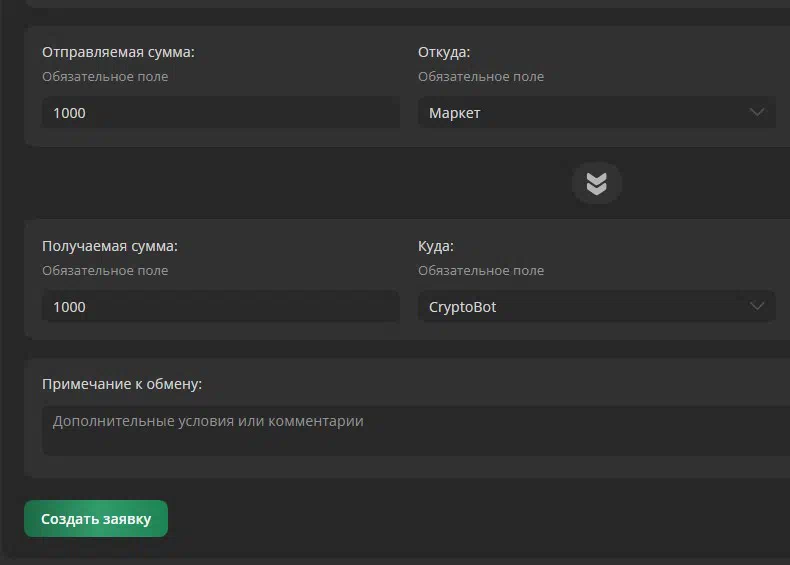Click the Примечание к обмену label
This screenshot has width=790, height=565.
(122, 384)
